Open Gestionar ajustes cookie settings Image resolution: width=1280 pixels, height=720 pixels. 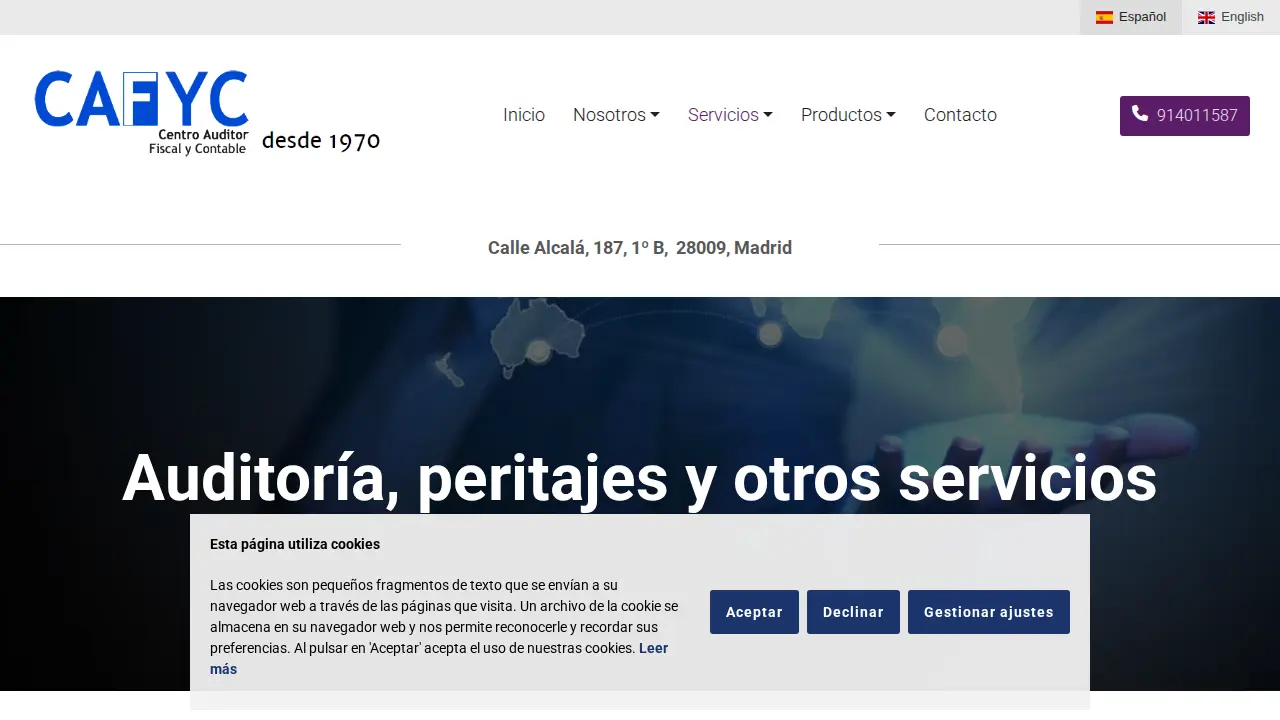[989, 612]
